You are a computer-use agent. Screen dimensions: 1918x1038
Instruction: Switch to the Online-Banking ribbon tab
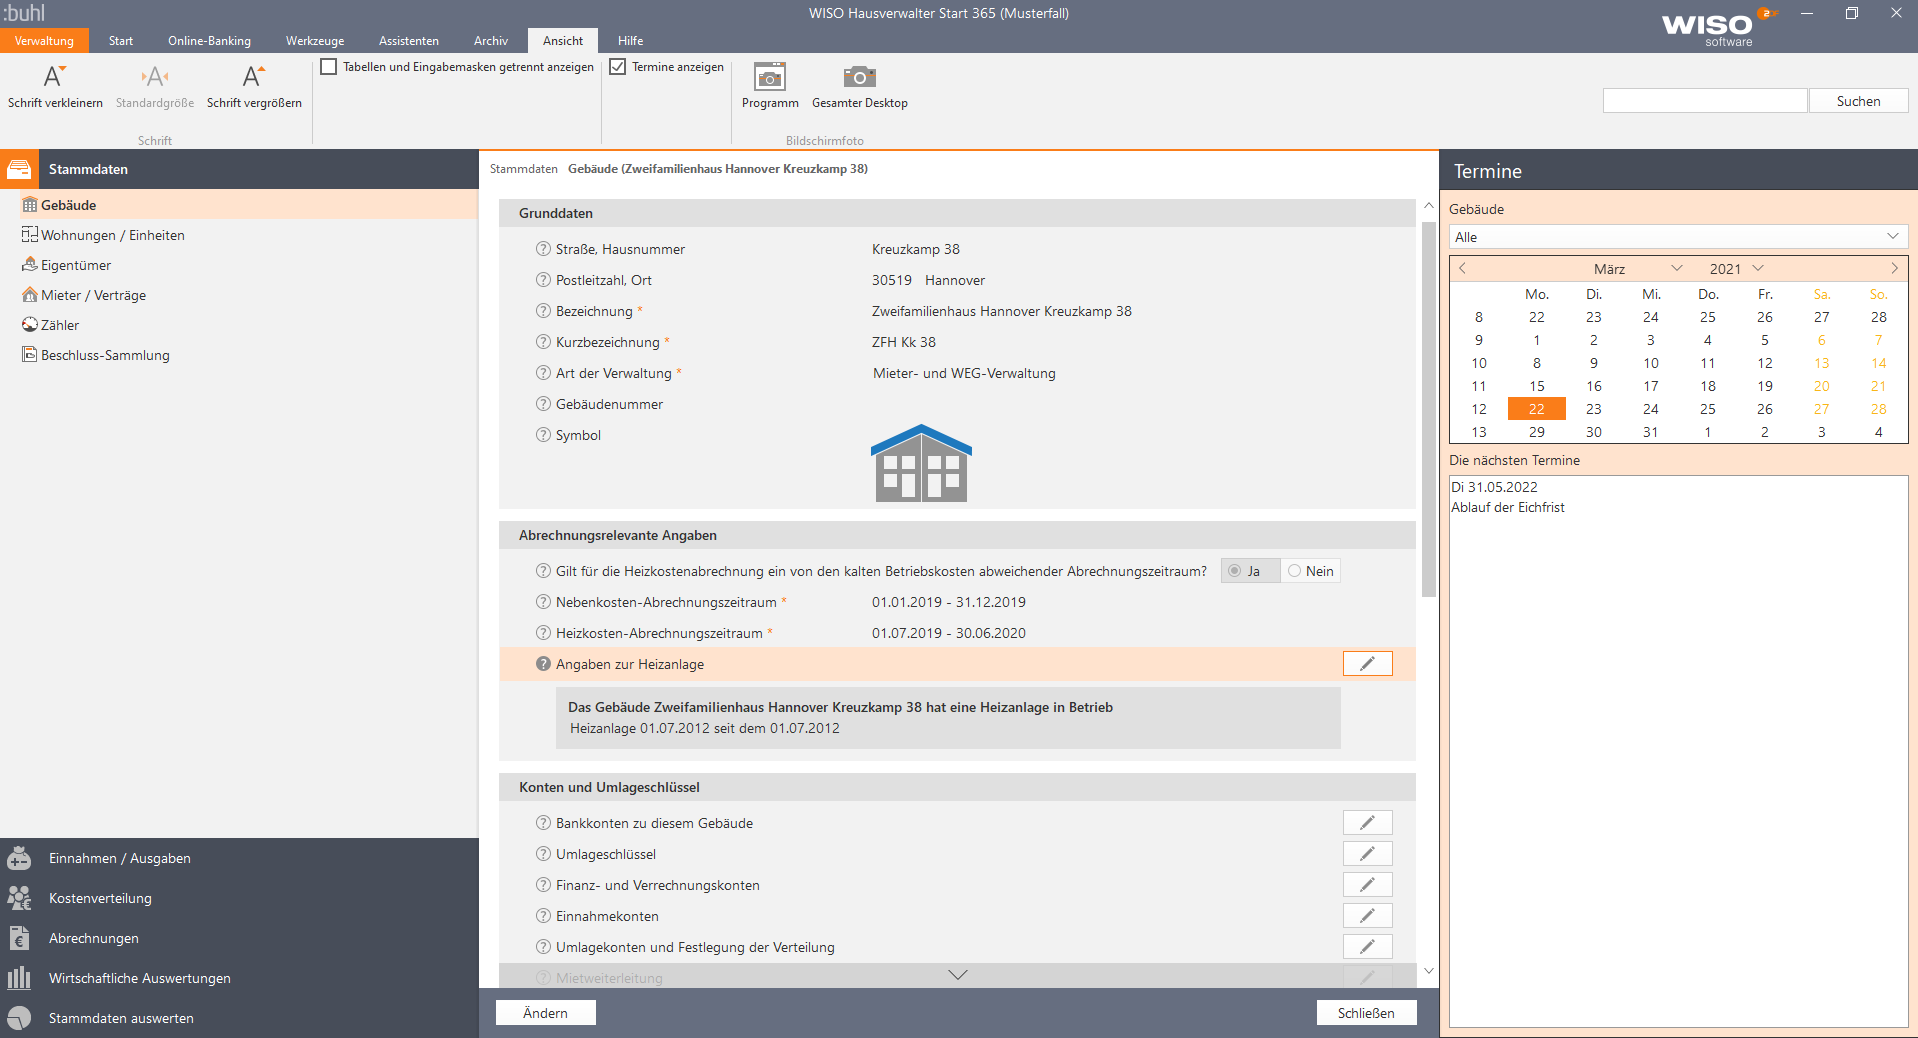click(x=209, y=41)
